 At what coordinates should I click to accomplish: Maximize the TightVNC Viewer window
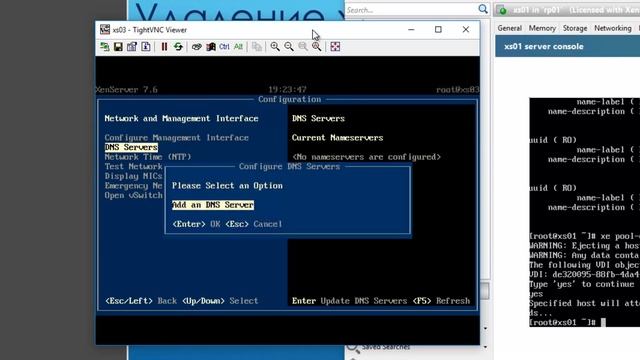(x=438, y=29)
